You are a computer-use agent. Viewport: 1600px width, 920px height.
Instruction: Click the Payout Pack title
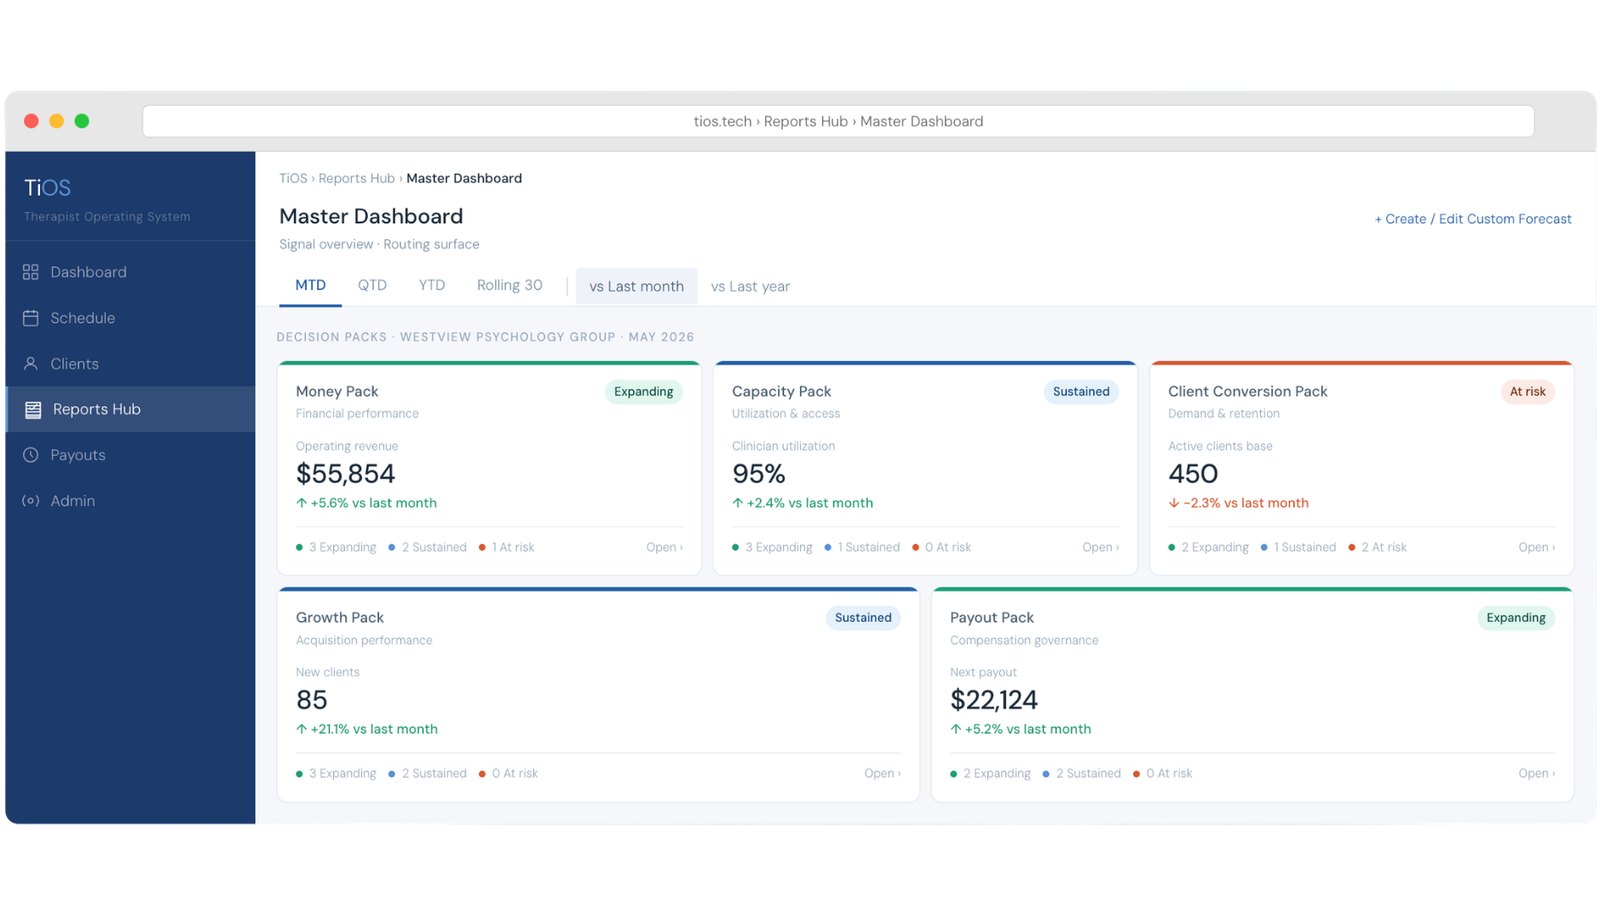[x=992, y=618]
